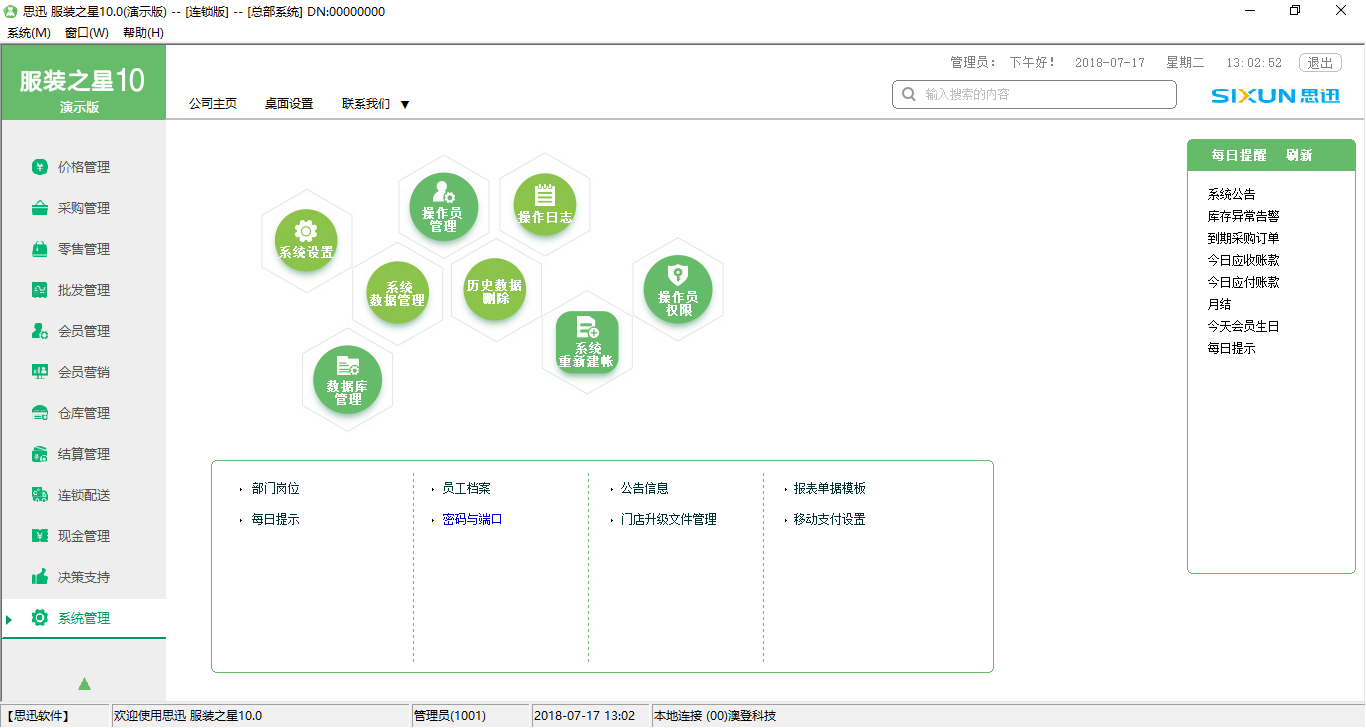Open 联系我们 menu item

click(x=366, y=103)
